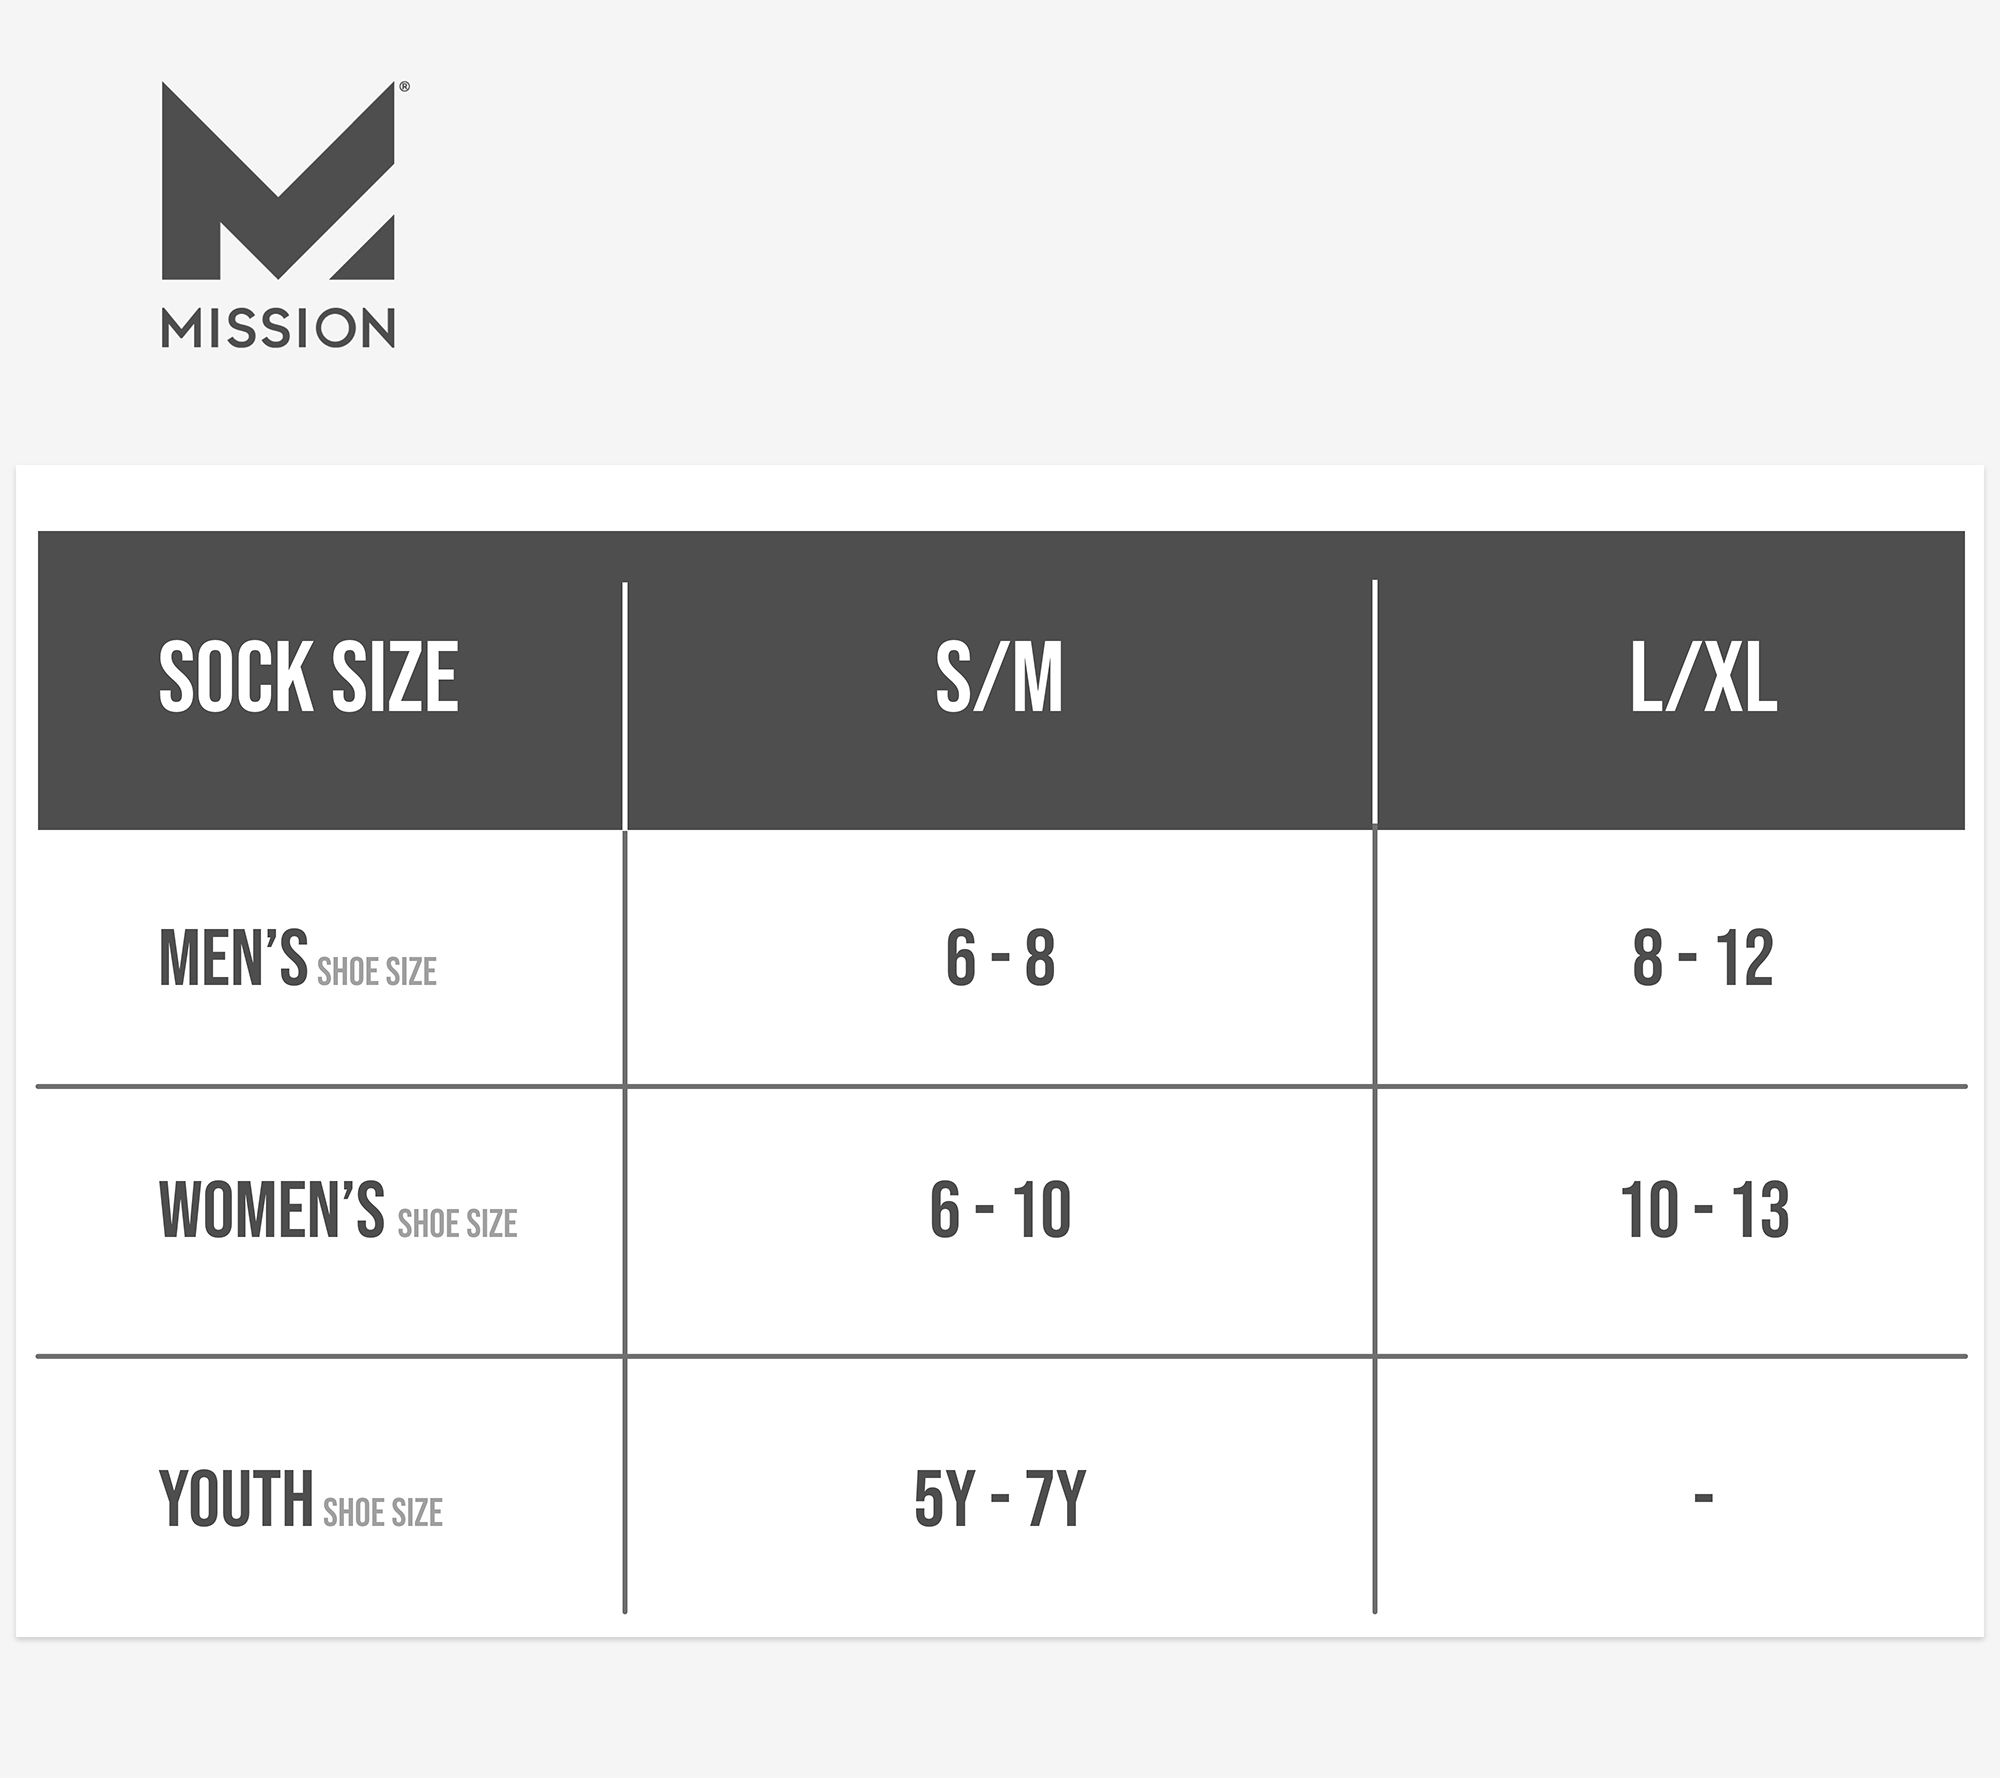Click the MEN'S row label
The width and height of the screenshot is (2000, 1778).
pos(233,958)
